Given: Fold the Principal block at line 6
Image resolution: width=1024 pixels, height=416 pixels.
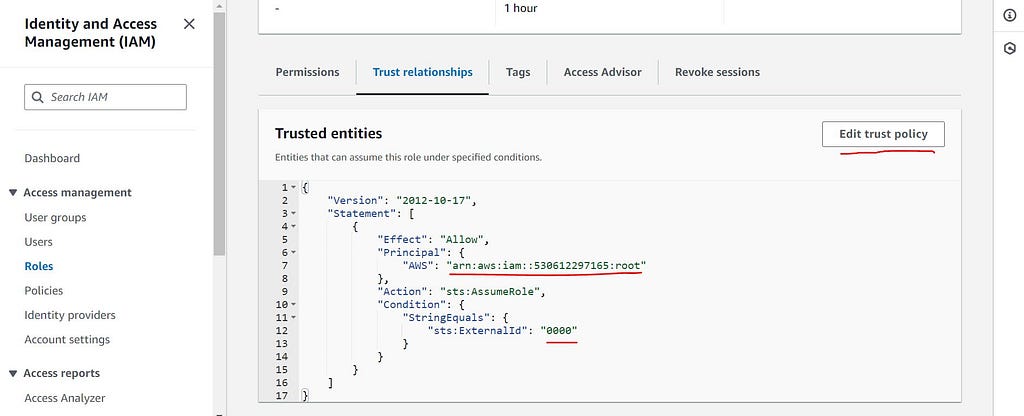Looking at the screenshot, I should tap(294, 252).
